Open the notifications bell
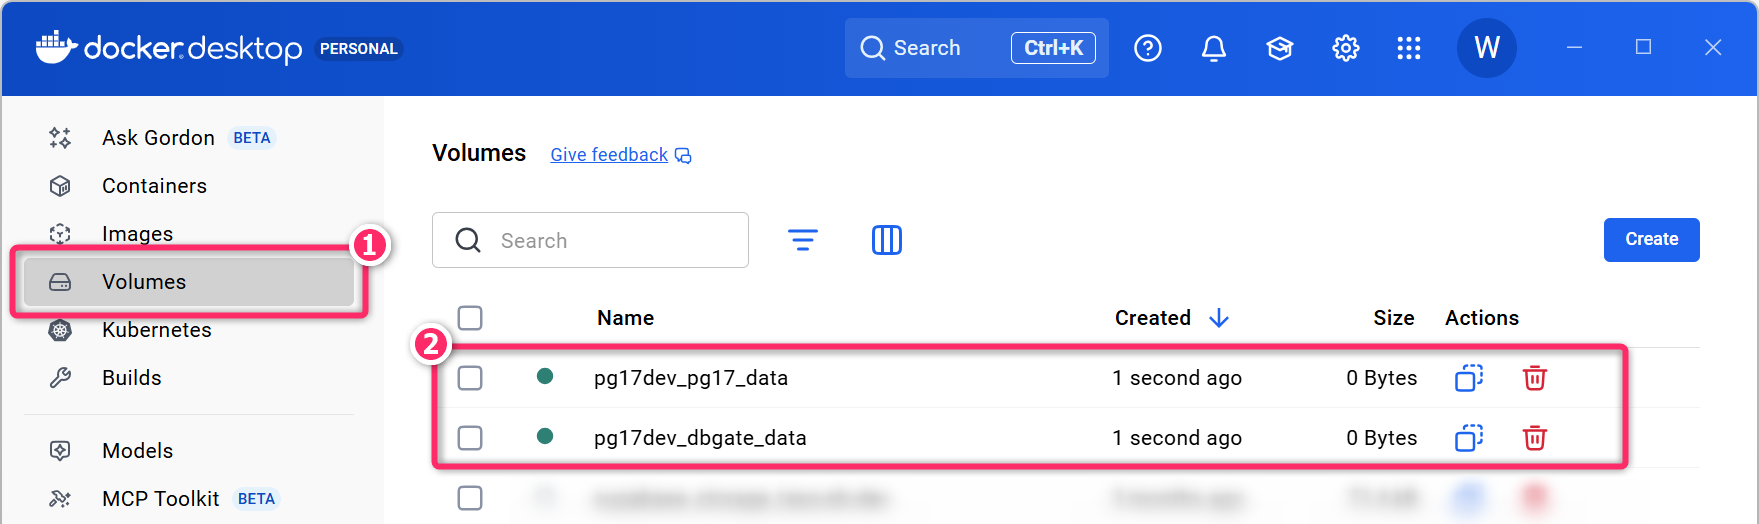Viewport: 1759px width, 524px height. pos(1213,48)
